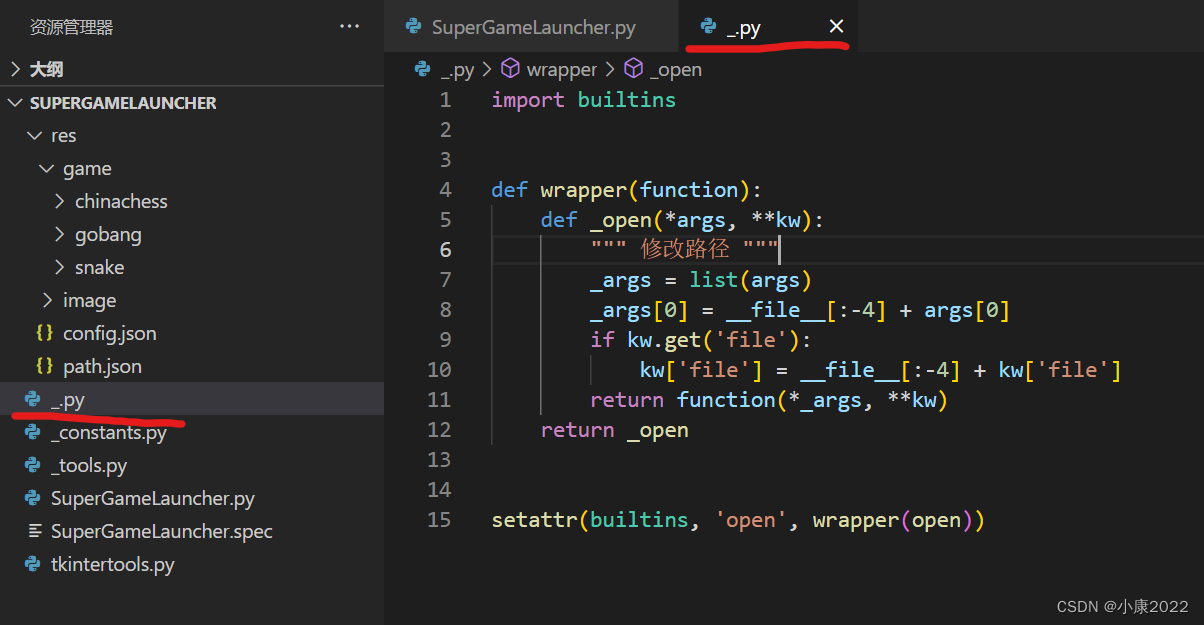Open SuperGameLauncher.spec file

point(192,531)
